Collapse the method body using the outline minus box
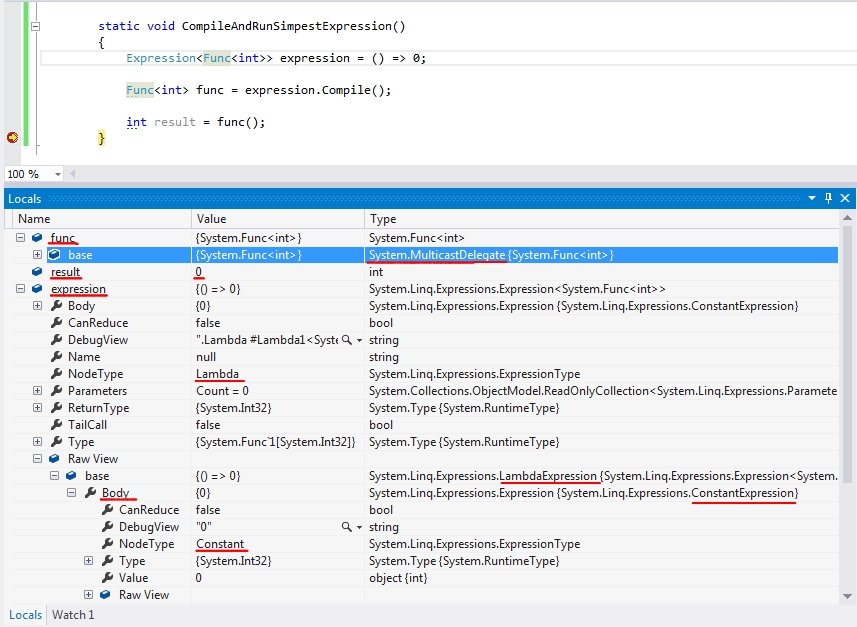The height and width of the screenshot is (627, 857). (x=34, y=26)
